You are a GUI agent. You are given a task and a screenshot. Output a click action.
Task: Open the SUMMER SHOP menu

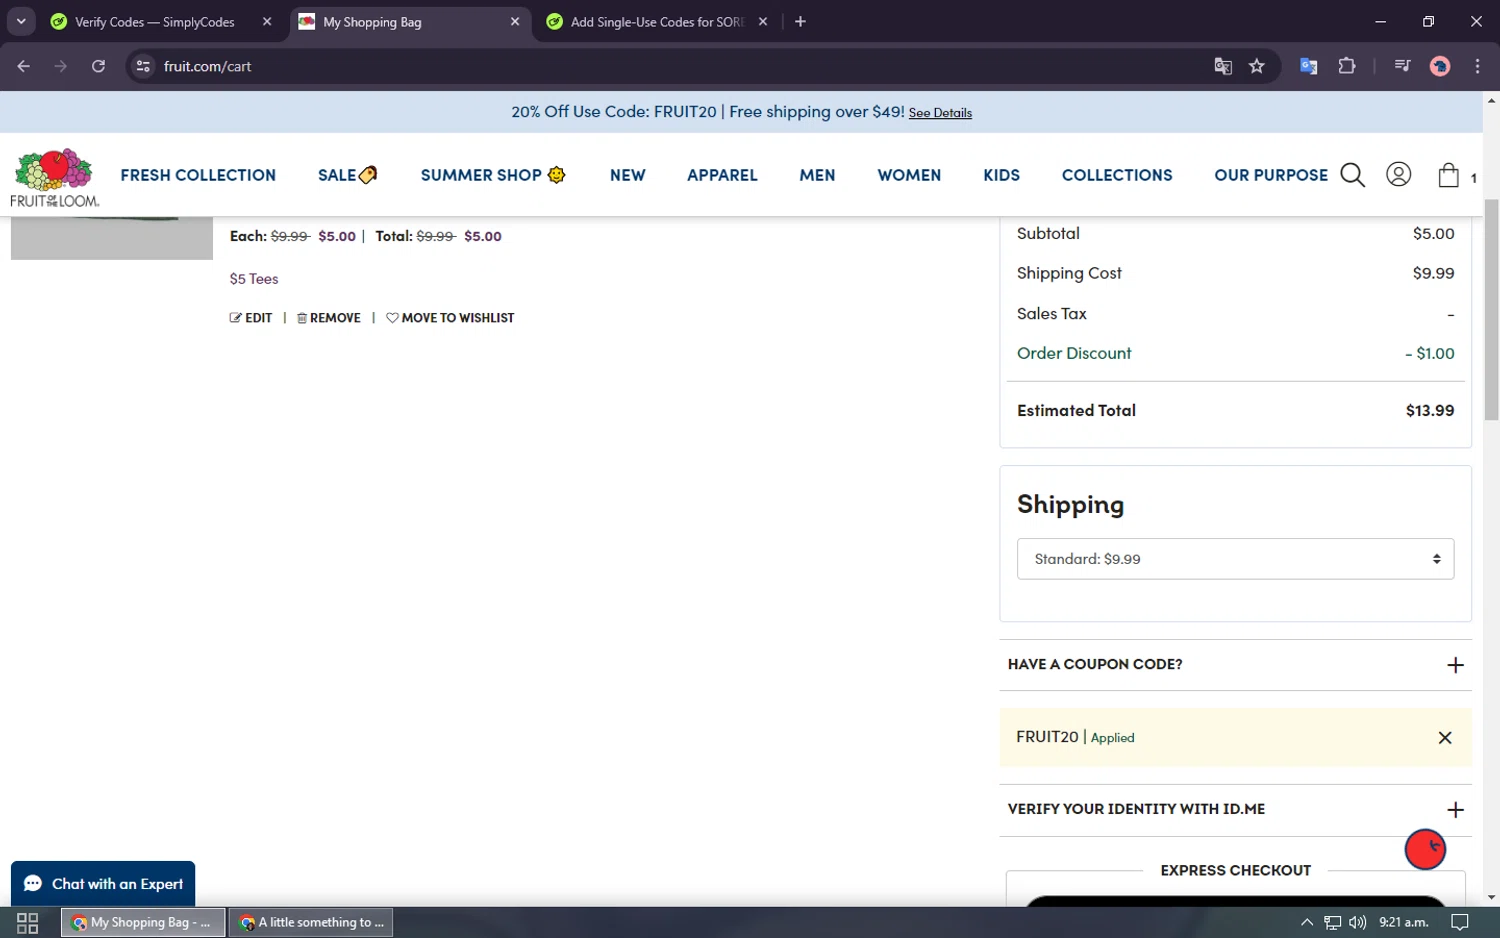coord(493,175)
